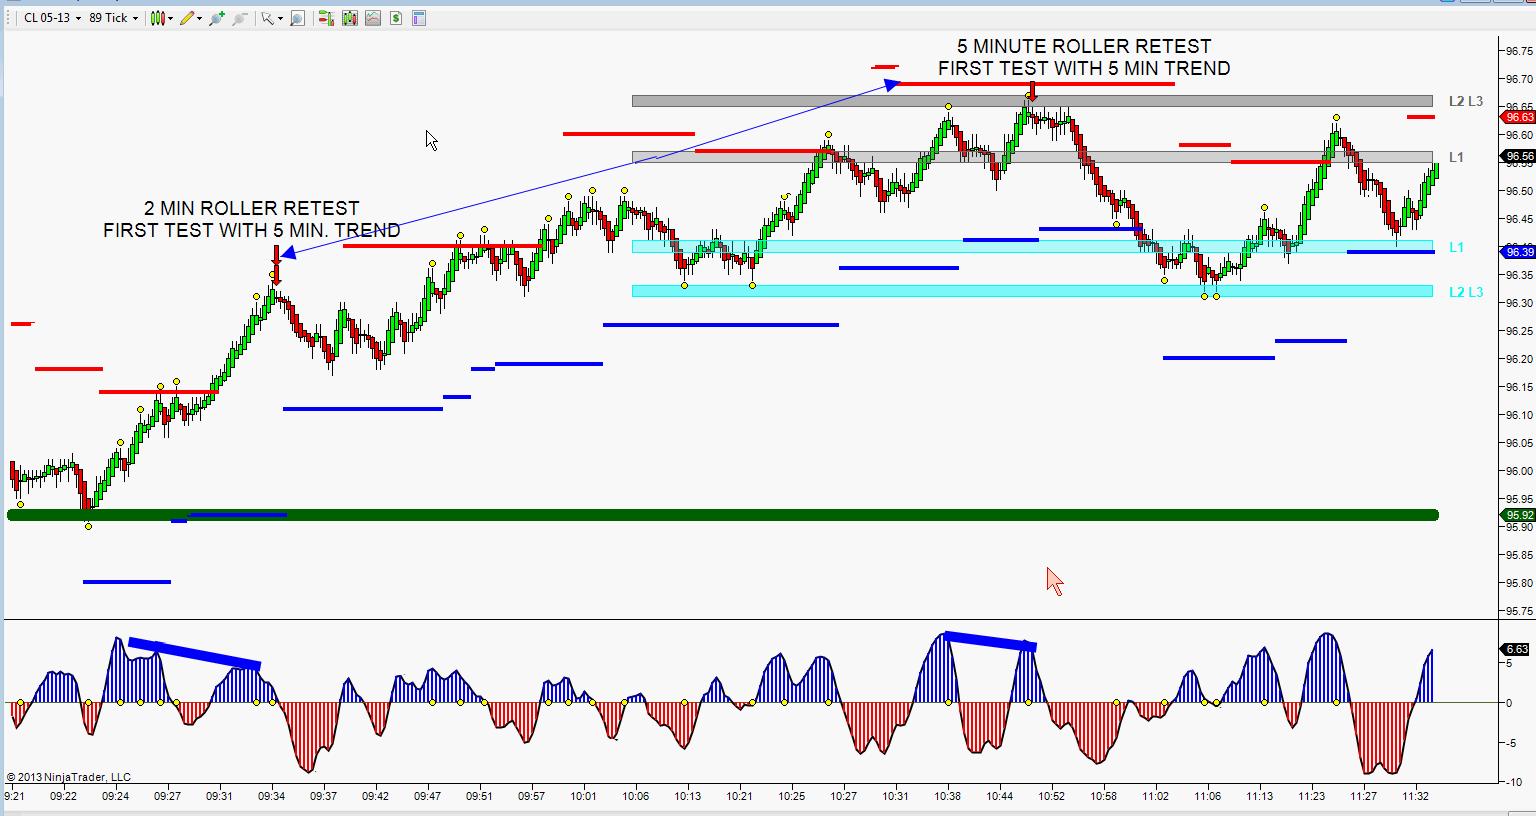This screenshot has width=1536, height=816.
Task: Click the red 96.63 price marker
Action: tap(1518, 117)
